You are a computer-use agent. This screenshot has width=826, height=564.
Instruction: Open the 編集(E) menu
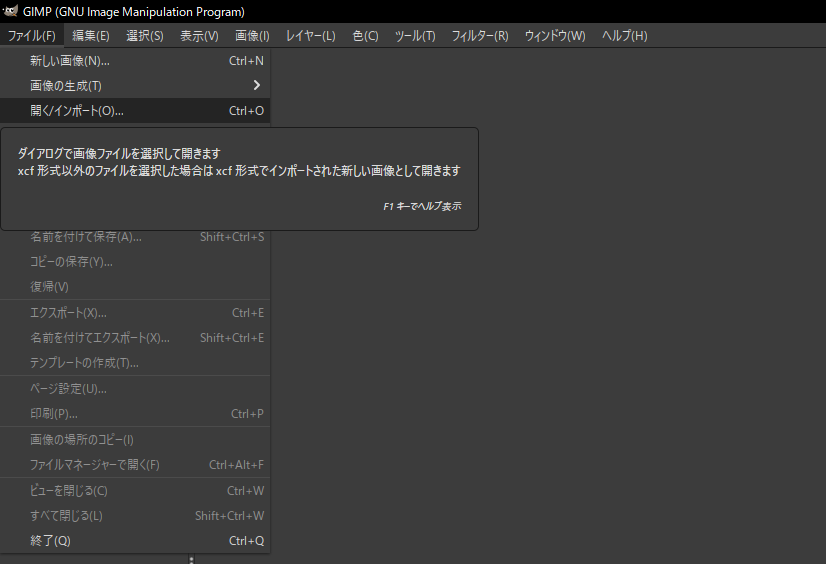point(91,36)
